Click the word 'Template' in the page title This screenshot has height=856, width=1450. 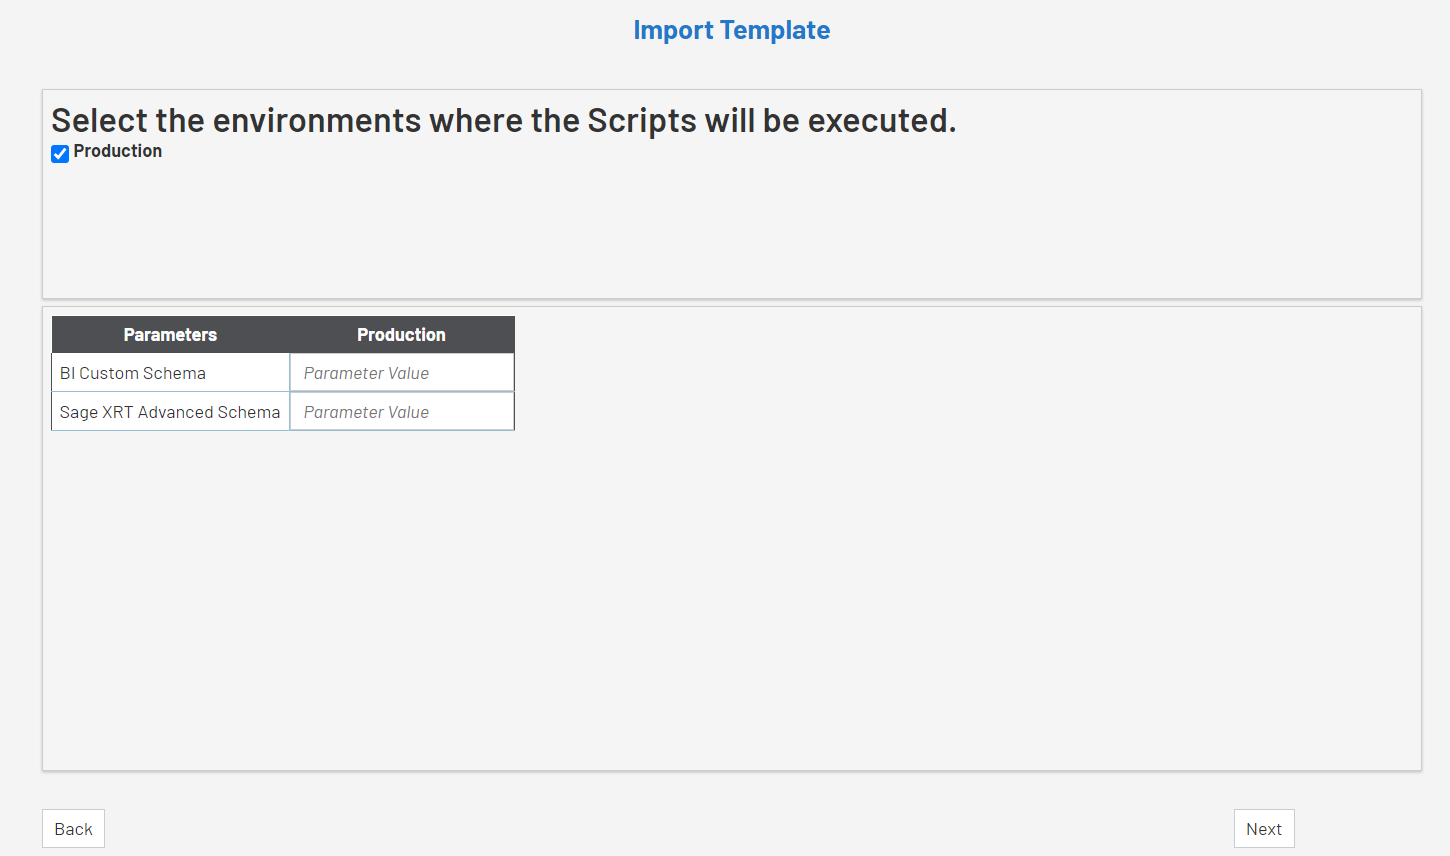click(774, 30)
